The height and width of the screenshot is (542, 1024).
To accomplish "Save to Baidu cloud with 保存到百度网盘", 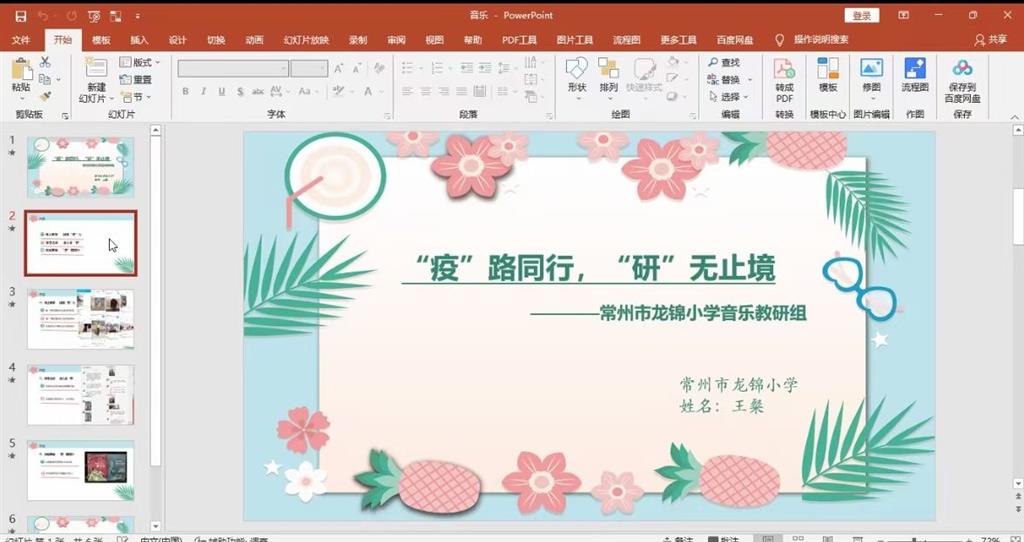I will pyautogui.click(x=963, y=80).
